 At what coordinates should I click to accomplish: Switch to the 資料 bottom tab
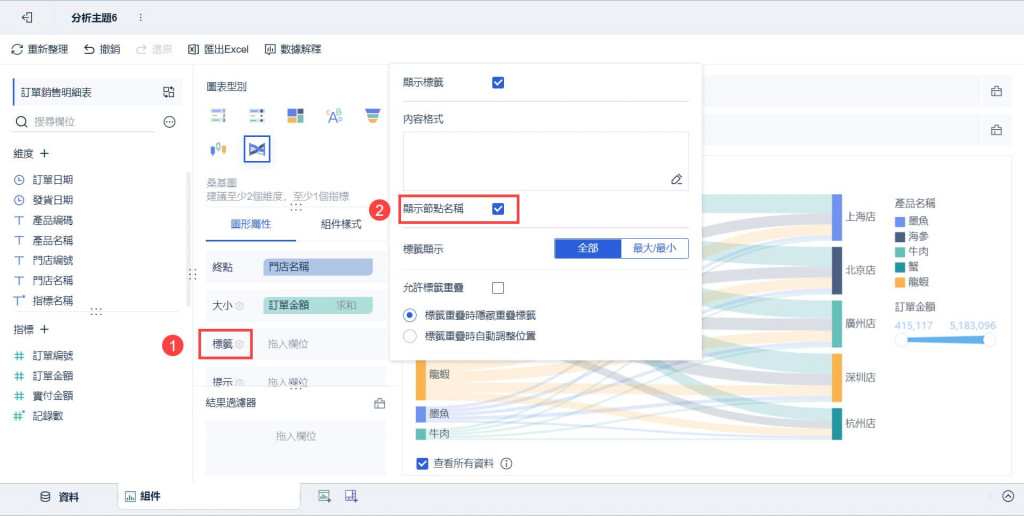pyautogui.click(x=59, y=497)
